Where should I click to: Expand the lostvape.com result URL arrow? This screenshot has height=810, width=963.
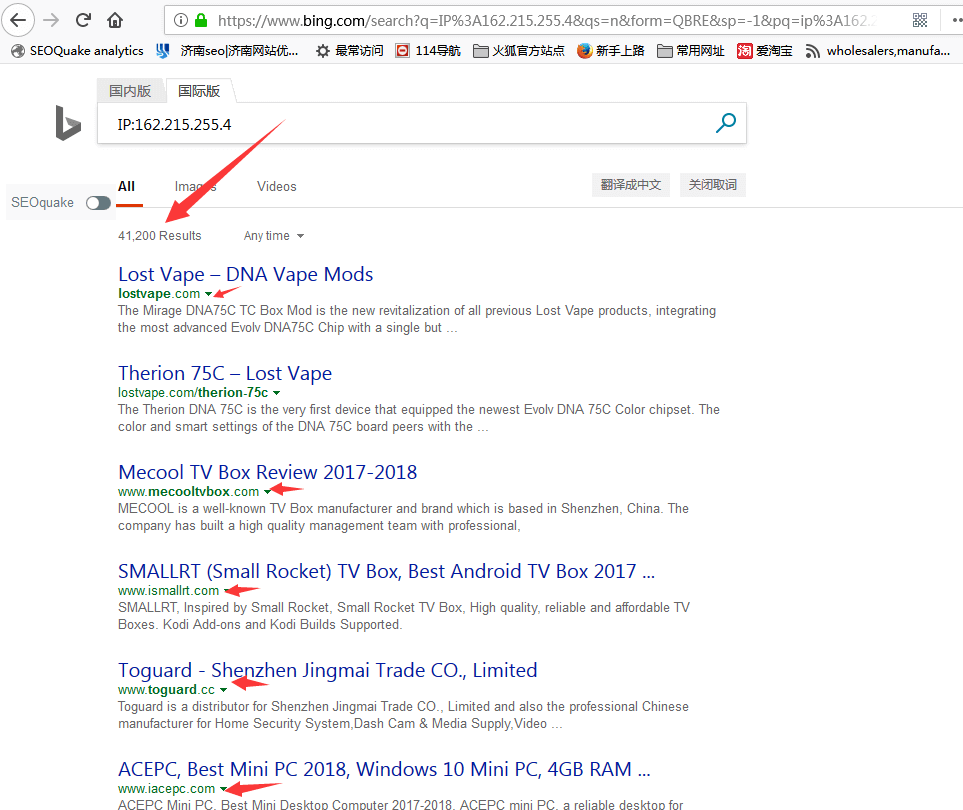coord(208,294)
